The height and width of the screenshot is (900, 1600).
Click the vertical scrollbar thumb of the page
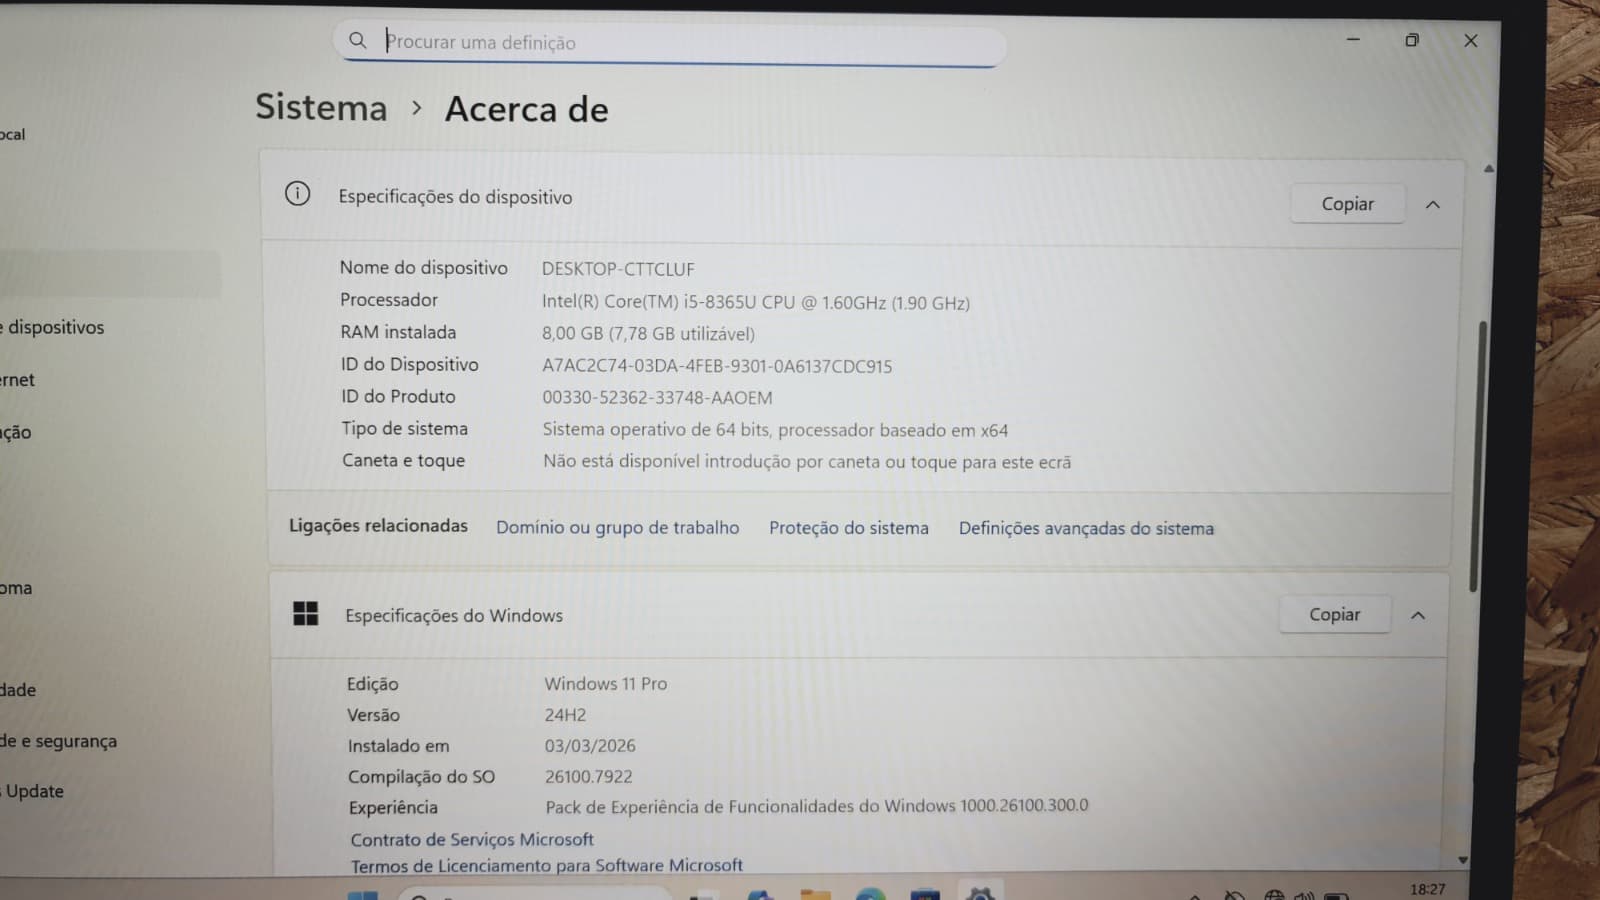(1478, 456)
